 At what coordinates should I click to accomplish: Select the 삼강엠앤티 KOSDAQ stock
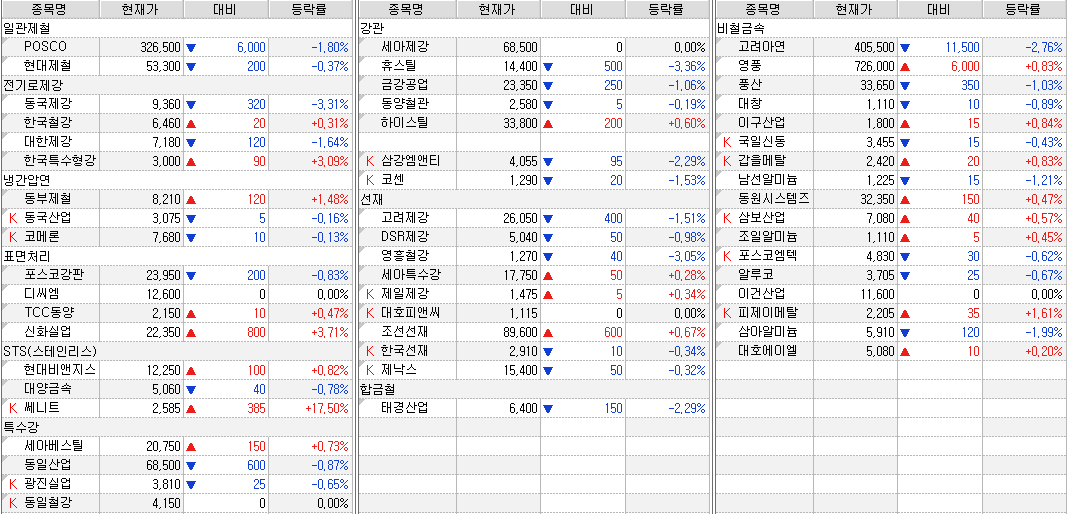pos(411,161)
